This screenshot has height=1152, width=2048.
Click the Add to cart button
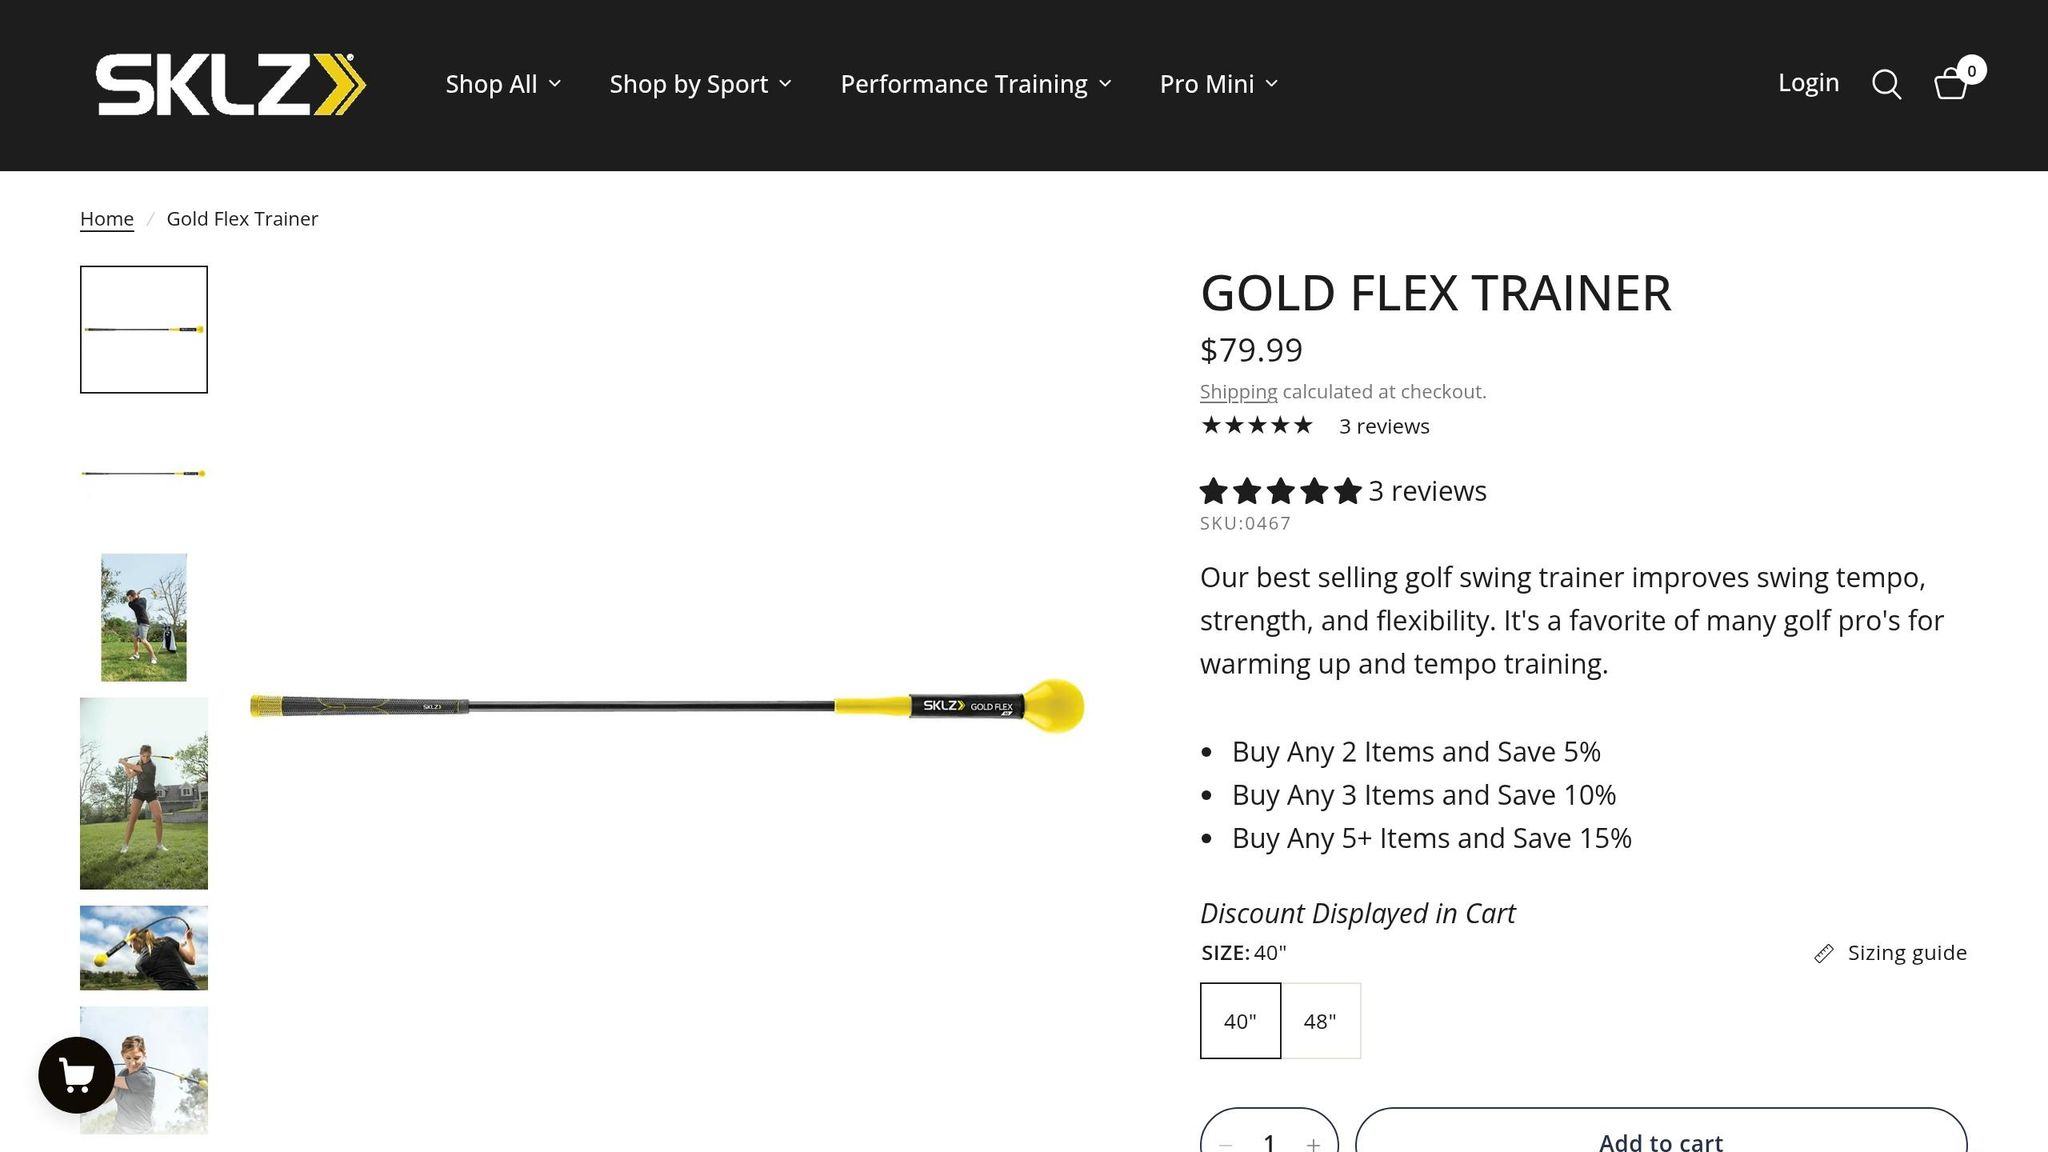pos(1660,1140)
